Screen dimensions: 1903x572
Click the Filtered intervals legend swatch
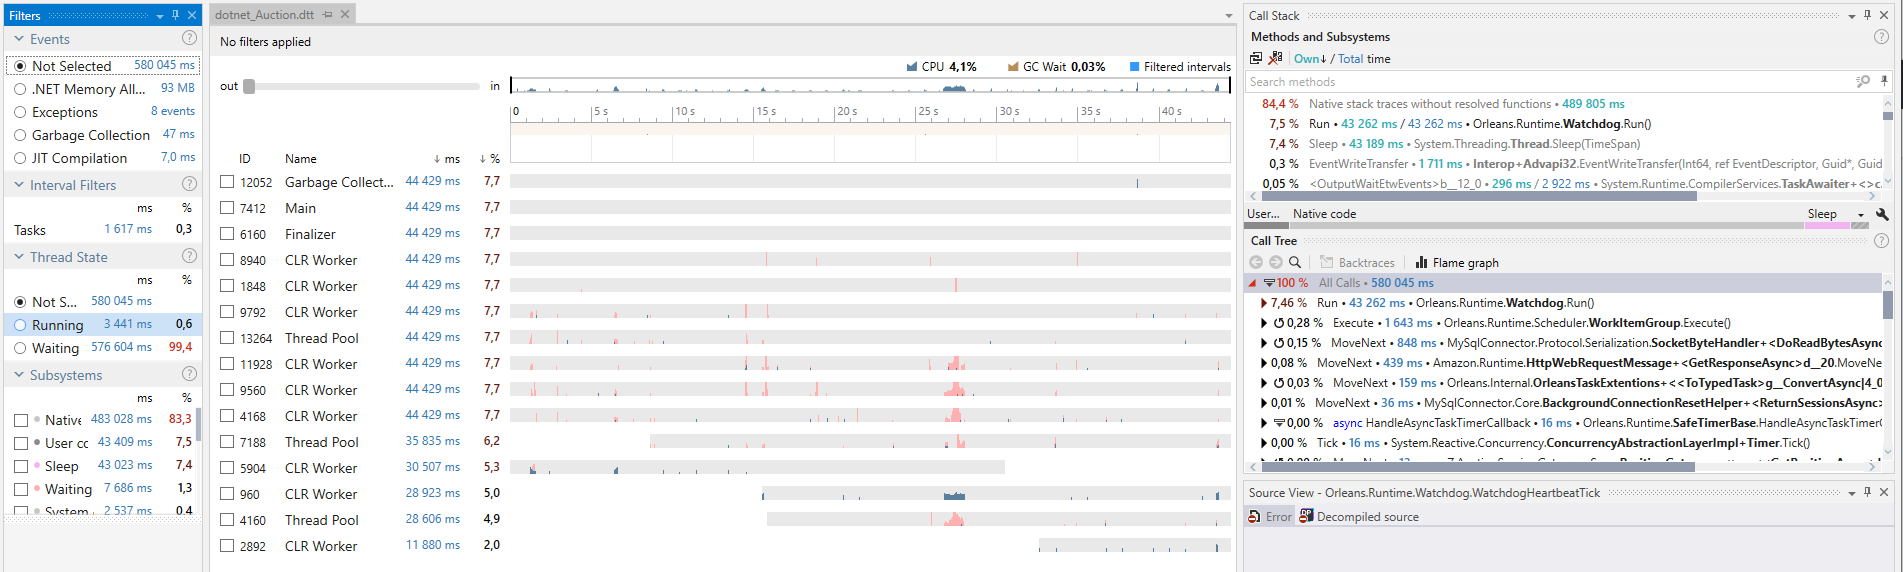click(1134, 66)
